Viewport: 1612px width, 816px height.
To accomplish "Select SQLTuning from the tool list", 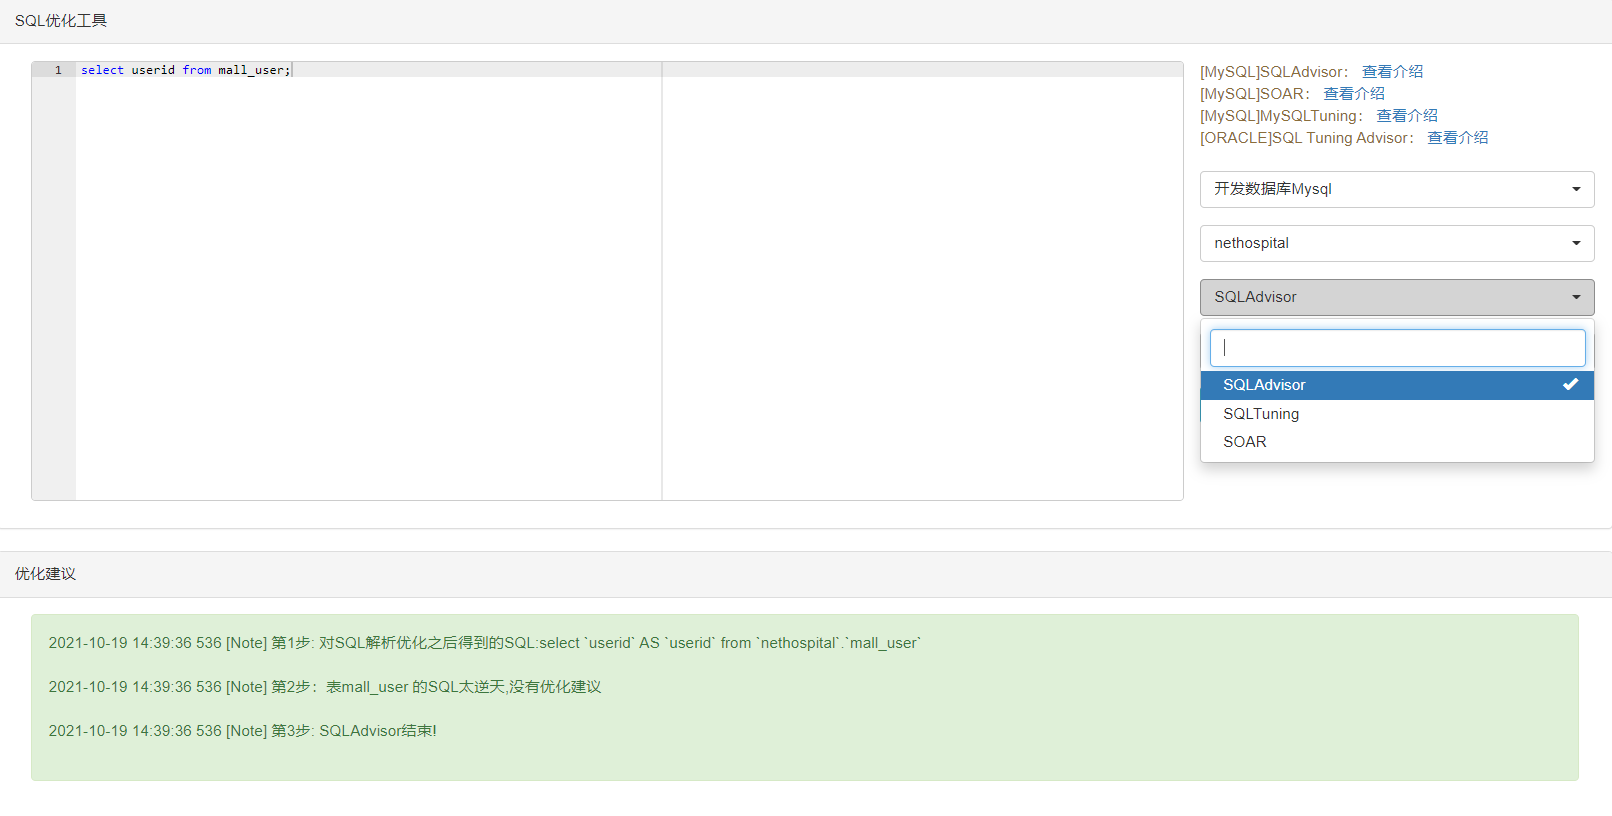I will point(1261,414).
